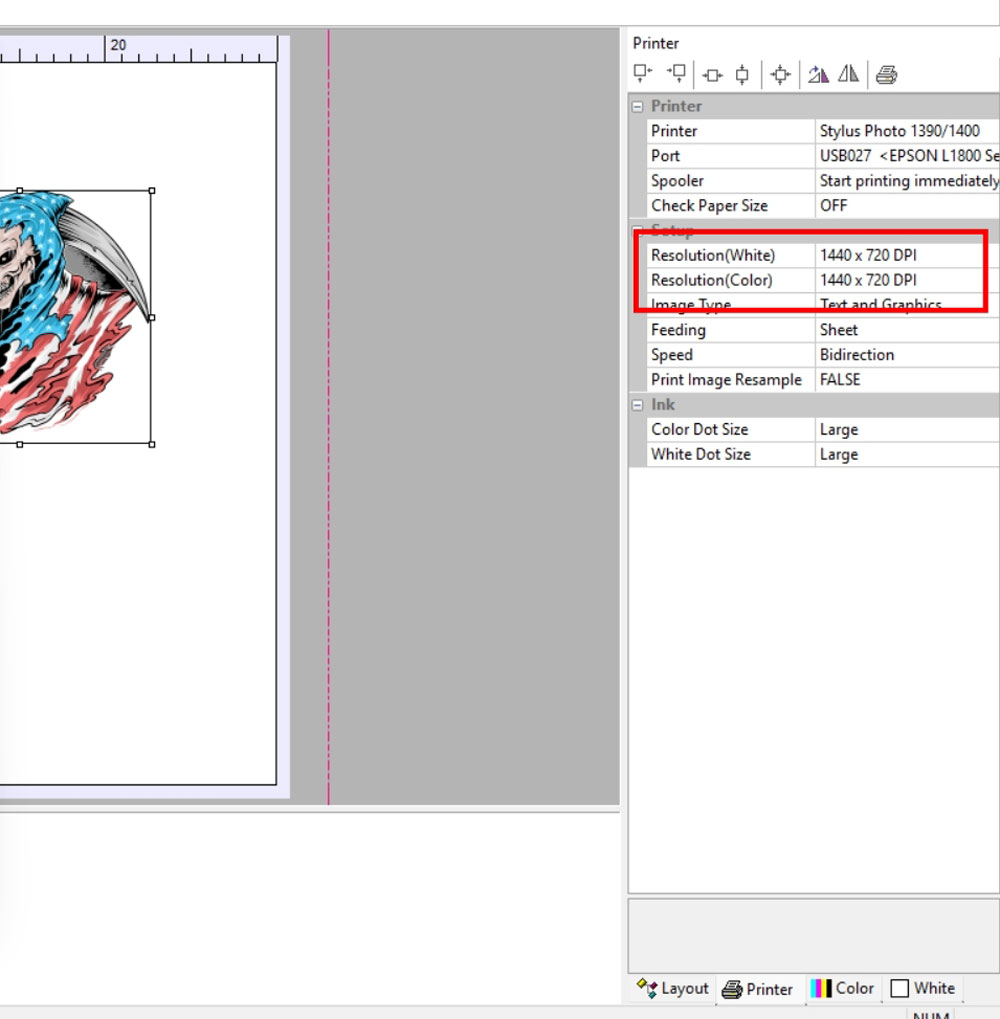This screenshot has width=1000, height=1019.
Task: Select the Color Dot Size Large field
Action: click(x=907, y=430)
